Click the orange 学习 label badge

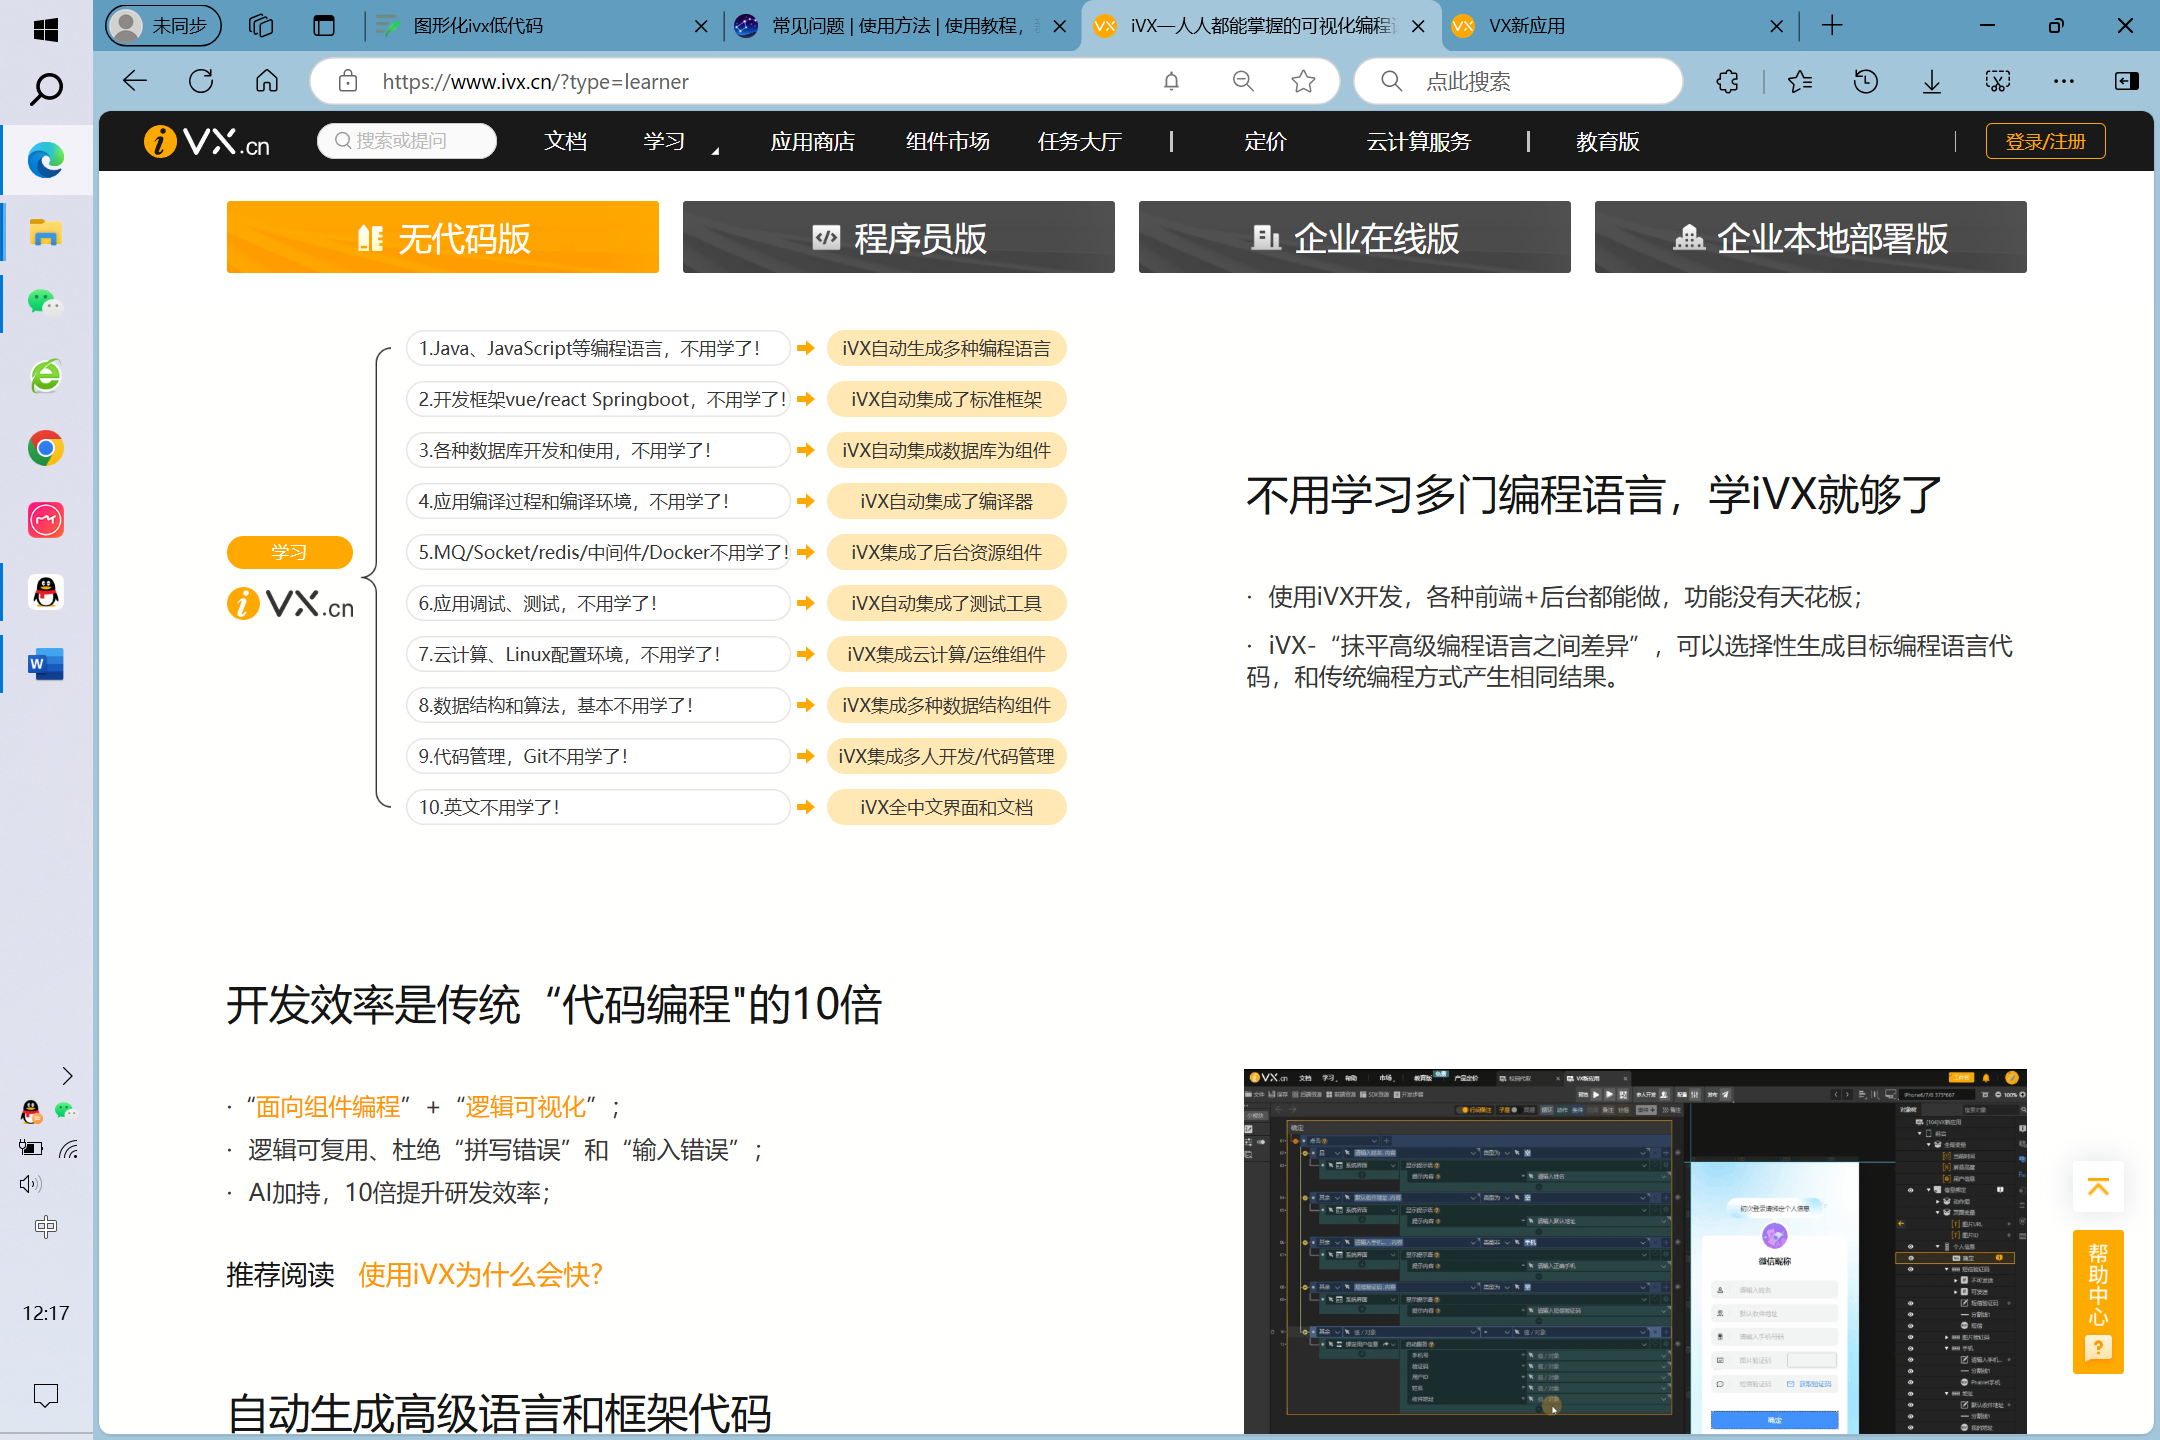click(x=290, y=552)
